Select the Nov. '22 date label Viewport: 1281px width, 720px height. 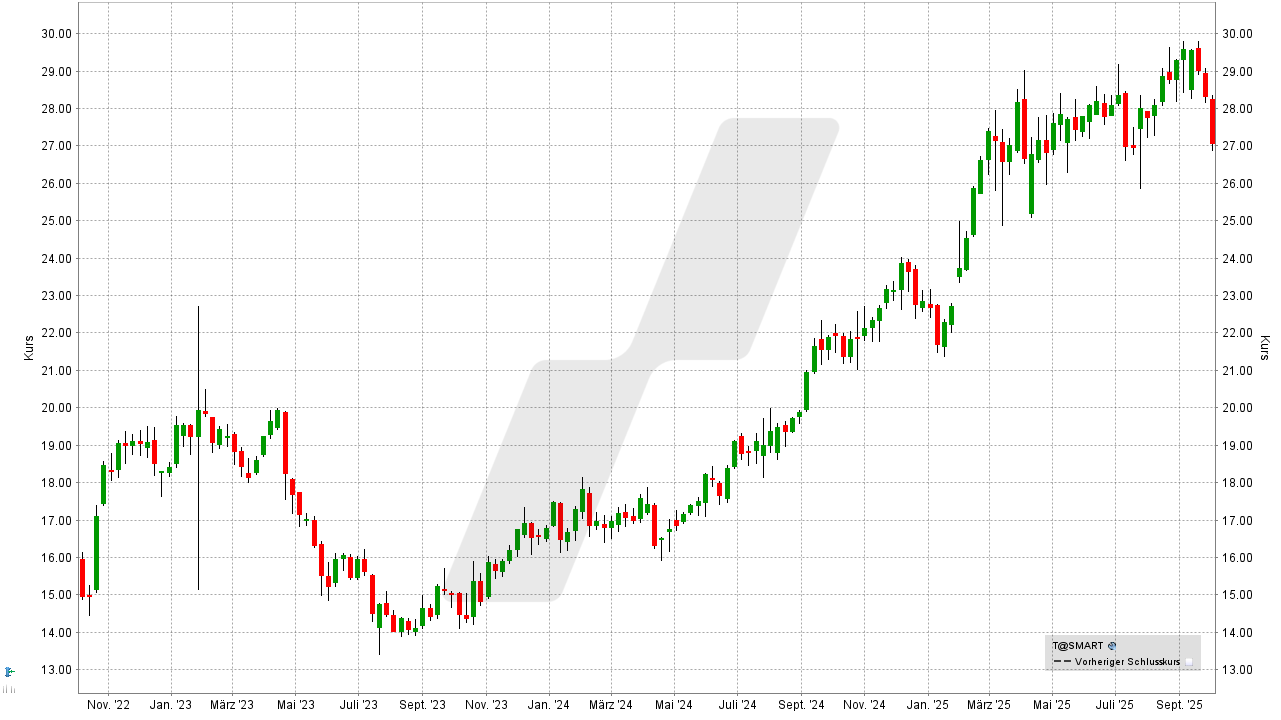[x=108, y=705]
